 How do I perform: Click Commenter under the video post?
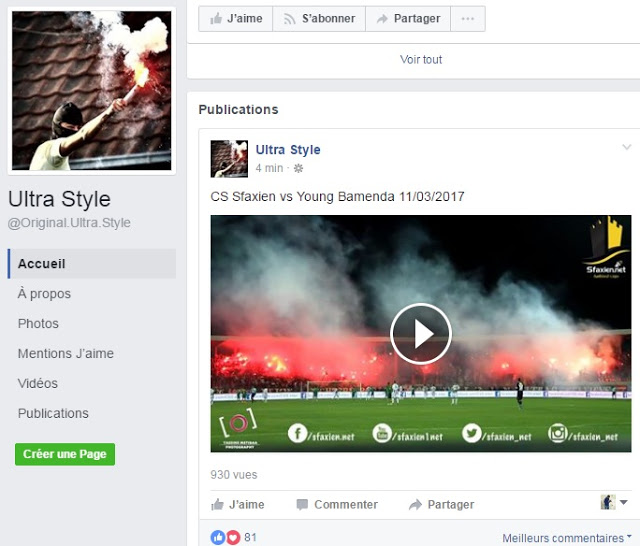tap(337, 505)
